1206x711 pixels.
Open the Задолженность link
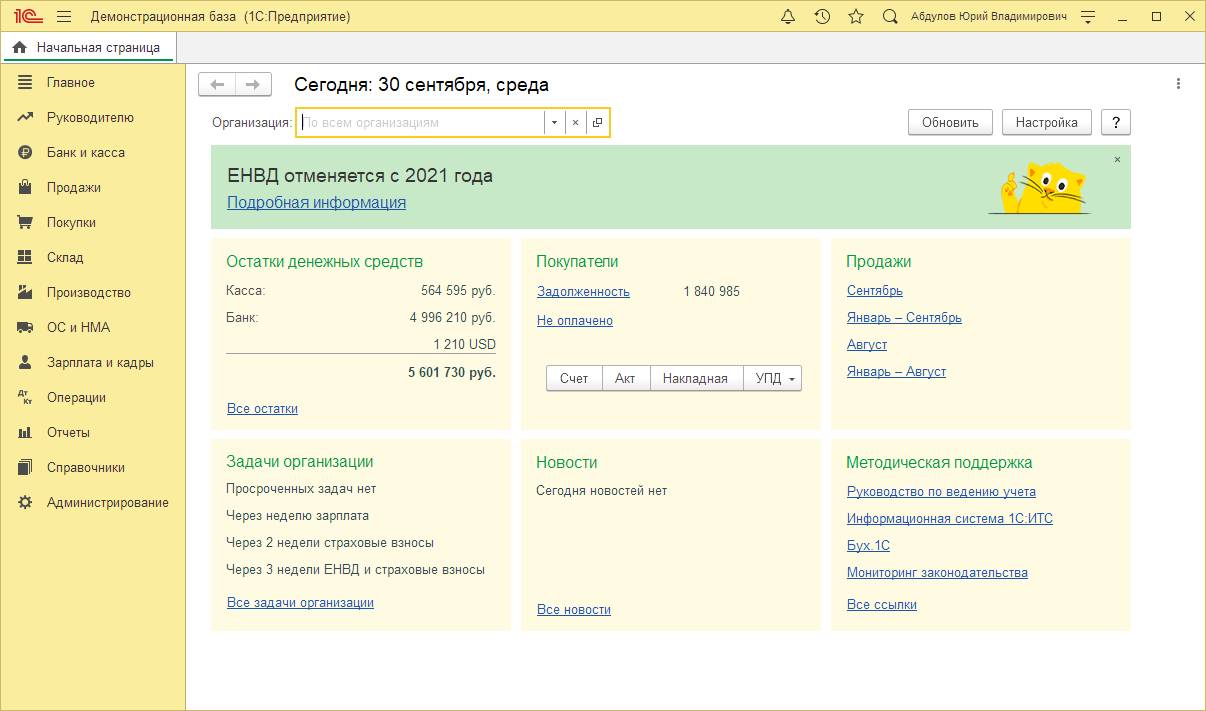coord(583,292)
